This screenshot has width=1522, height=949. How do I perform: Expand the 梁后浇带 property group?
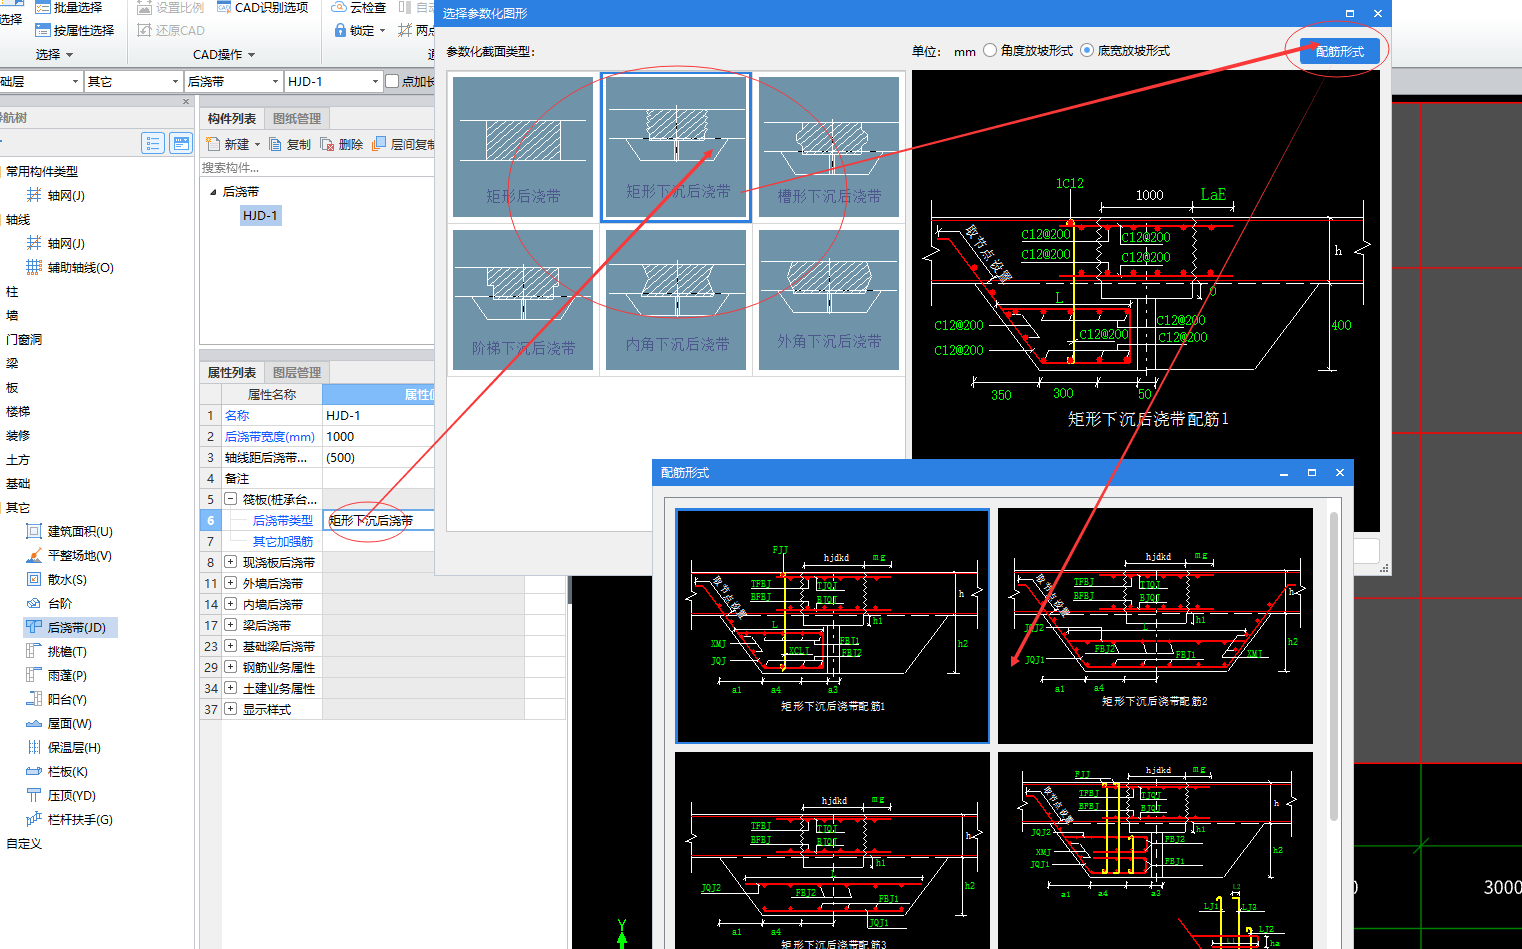click(231, 625)
